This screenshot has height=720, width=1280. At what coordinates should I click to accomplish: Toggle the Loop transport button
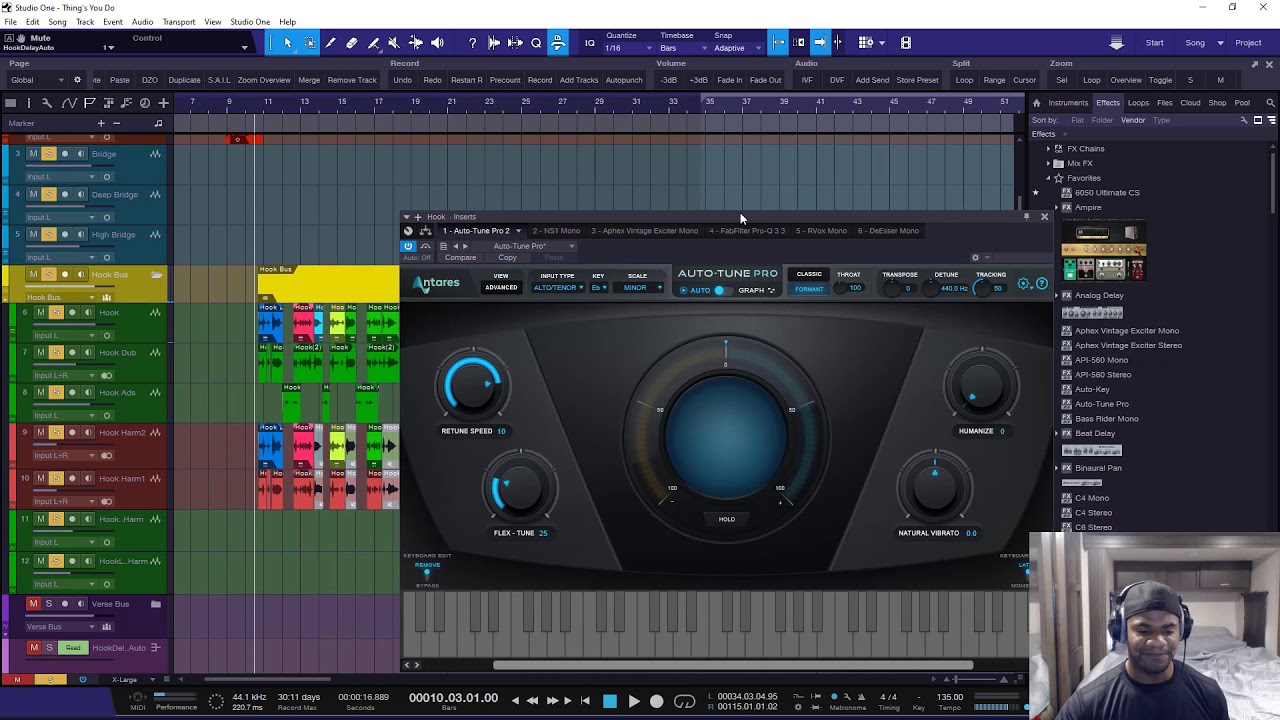(x=684, y=701)
